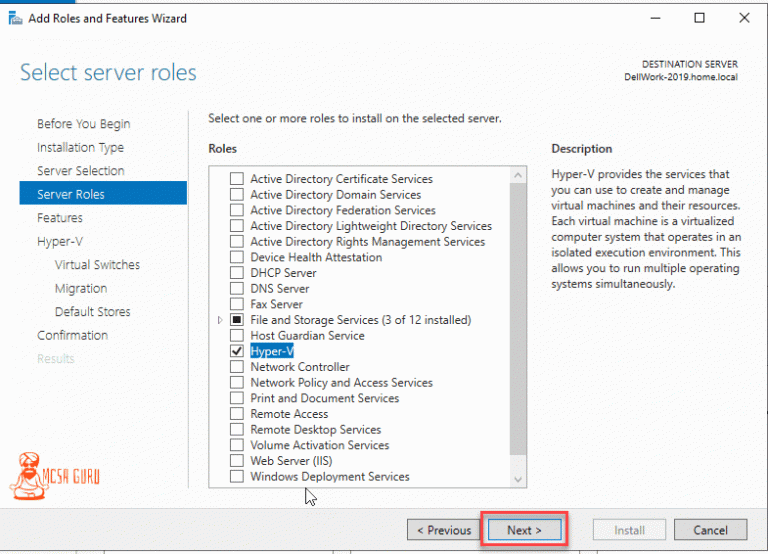Screen dimensions: 768x554
Task: Enable the DHCP Server role checkbox
Action: coord(237,273)
